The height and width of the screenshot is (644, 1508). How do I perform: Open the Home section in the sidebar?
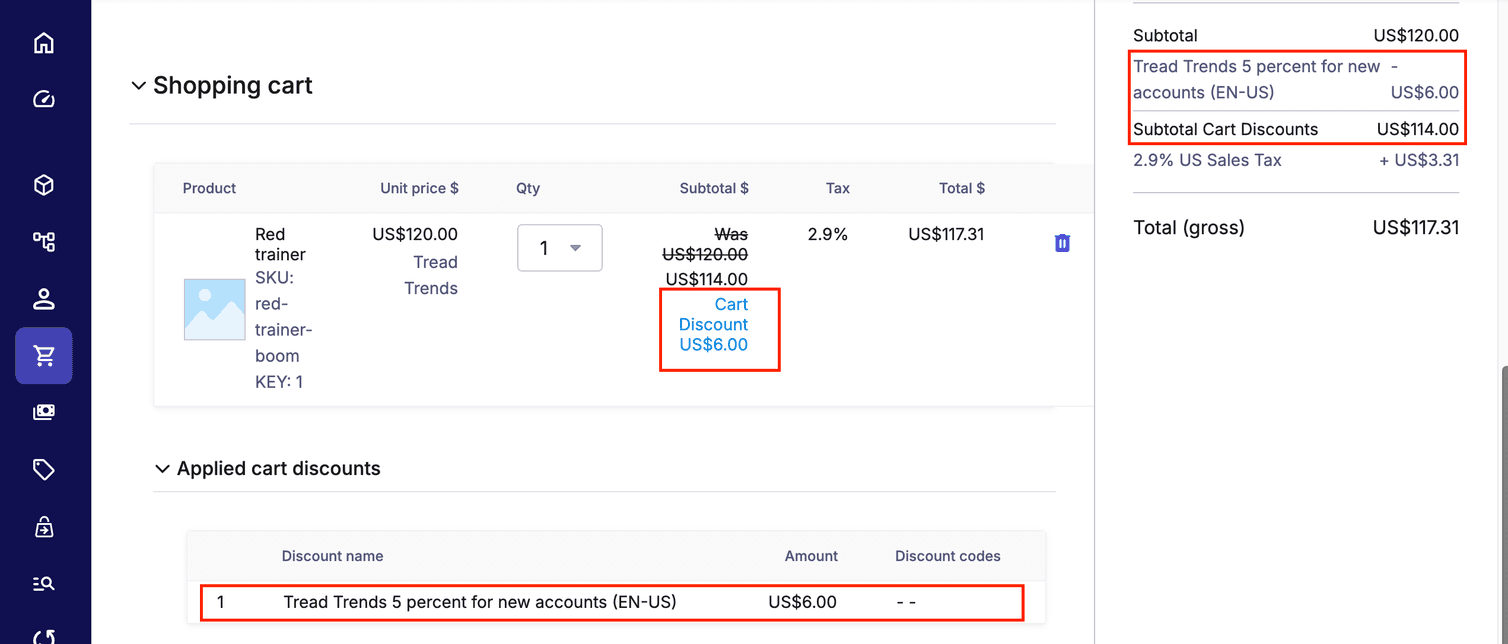tap(44, 42)
